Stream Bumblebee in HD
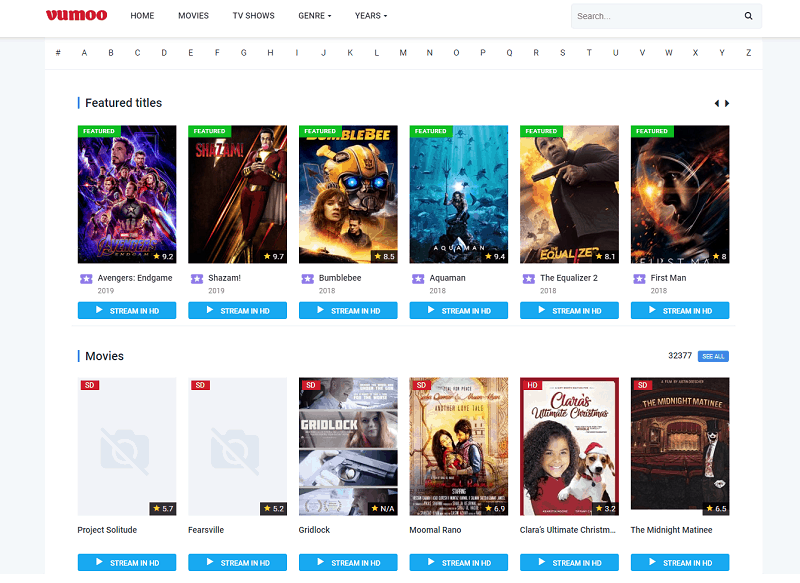The image size is (800, 583). [348, 310]
